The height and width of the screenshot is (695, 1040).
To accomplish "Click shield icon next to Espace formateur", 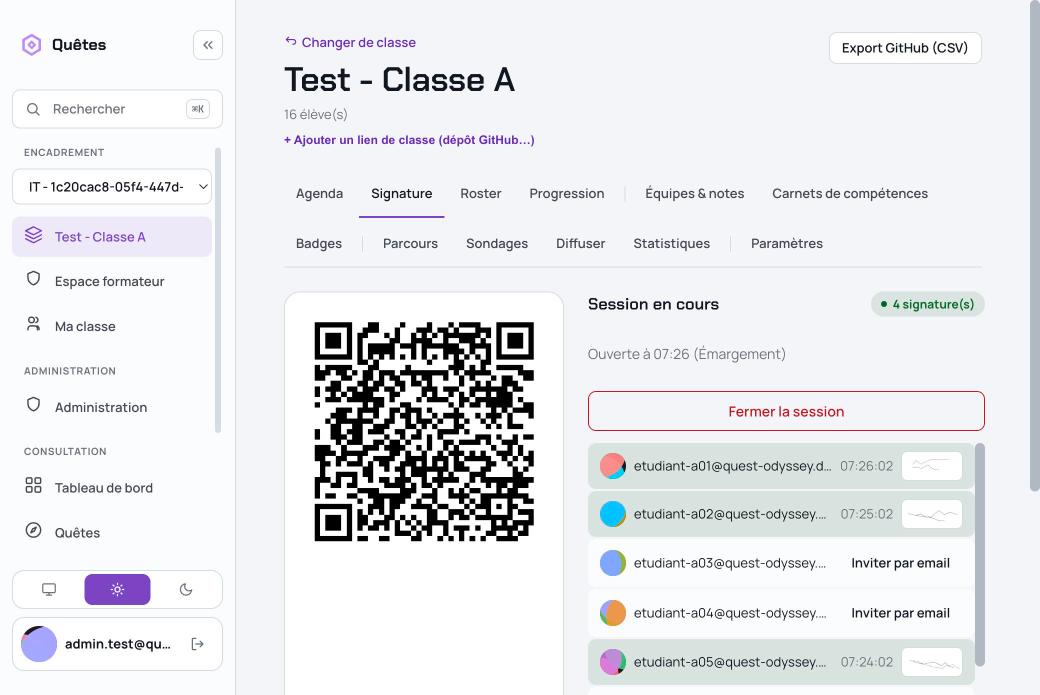I will tap(33, 279).
